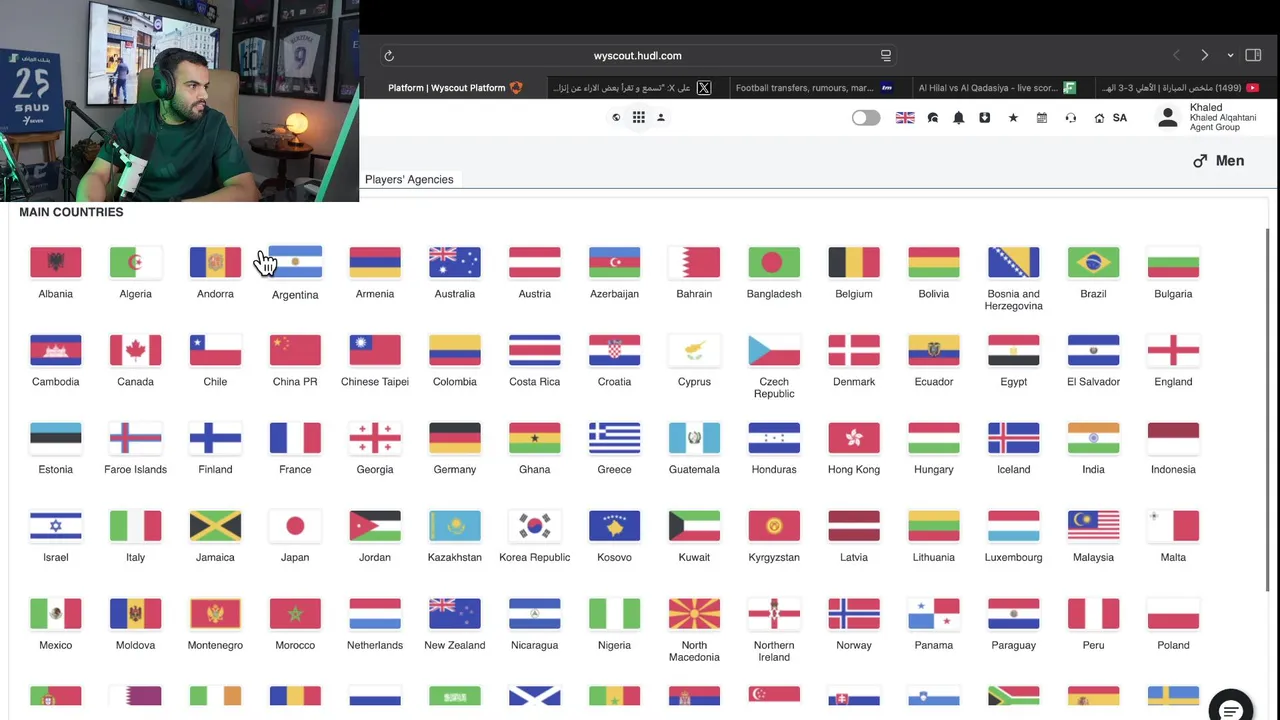Open notifications bell

click(959, 118)
